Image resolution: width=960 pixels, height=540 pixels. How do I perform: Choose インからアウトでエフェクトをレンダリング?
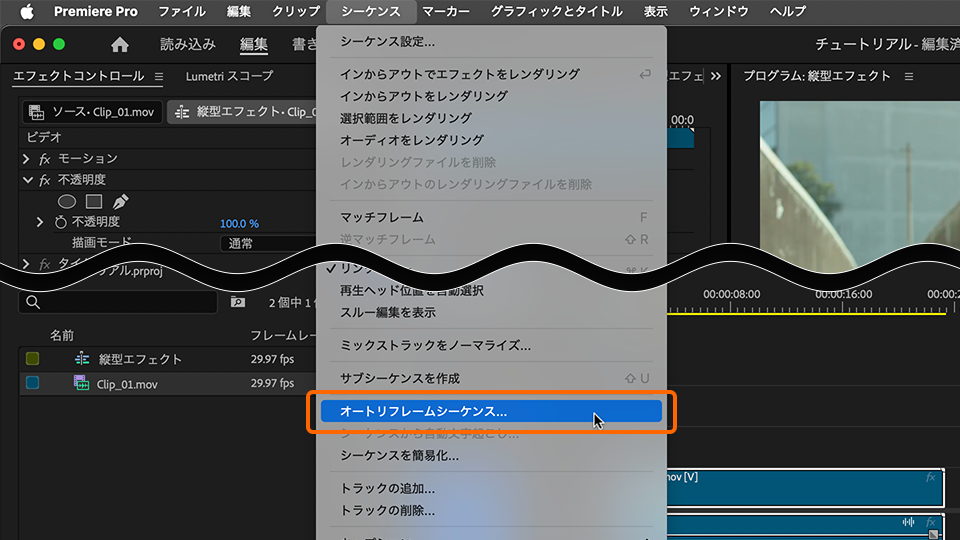pyautogui.click(x=492, y=74)
